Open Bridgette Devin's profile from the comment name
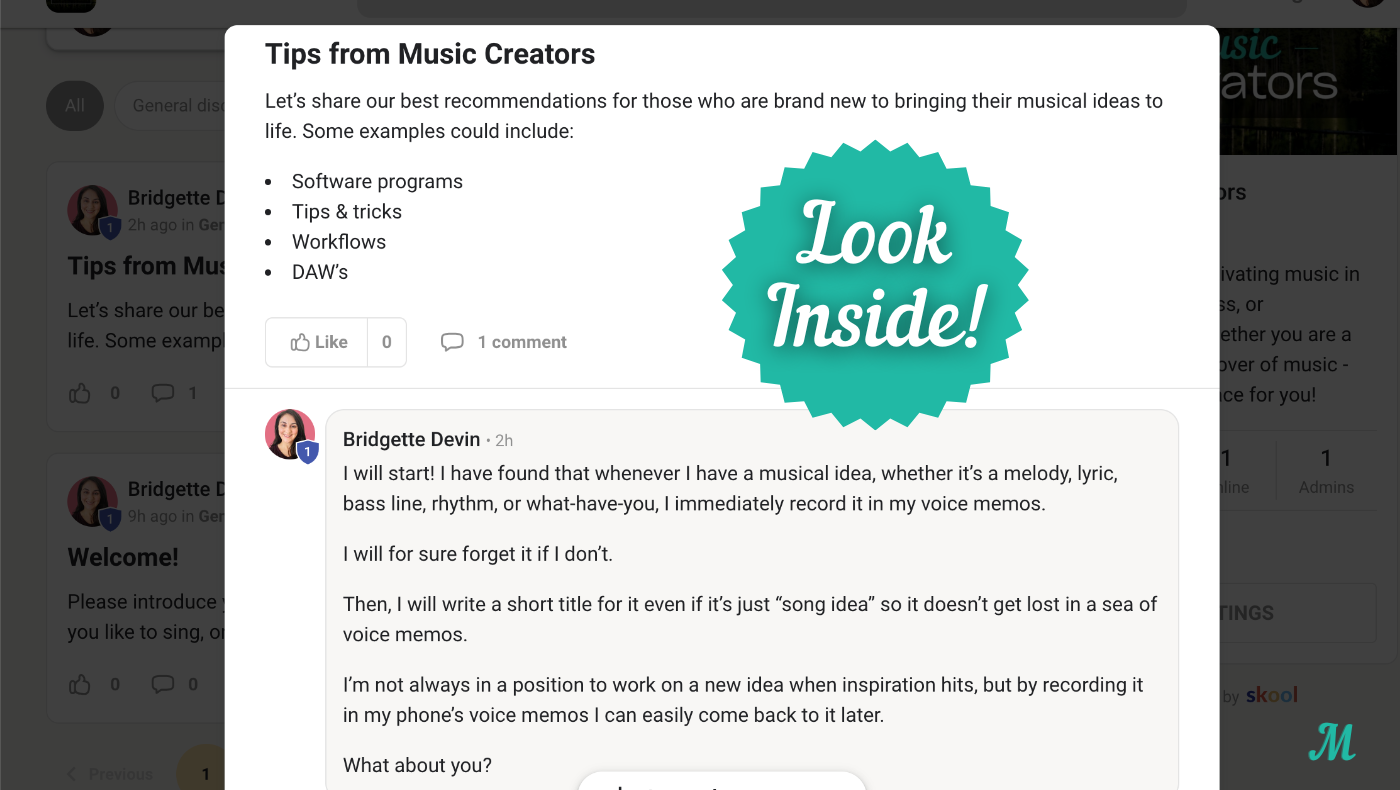 411,439
